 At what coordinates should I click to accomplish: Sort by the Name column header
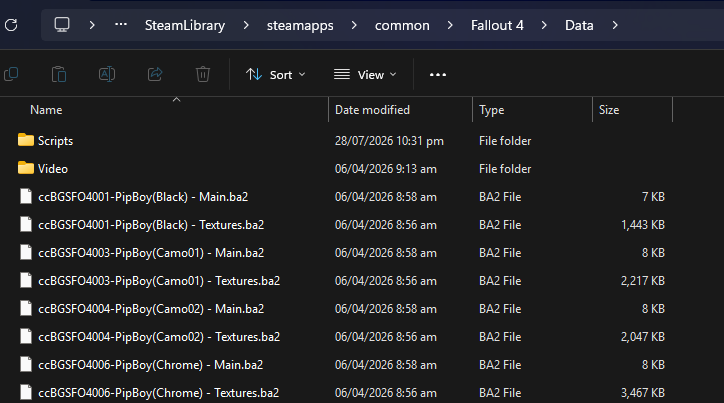(x=46, y=110)
